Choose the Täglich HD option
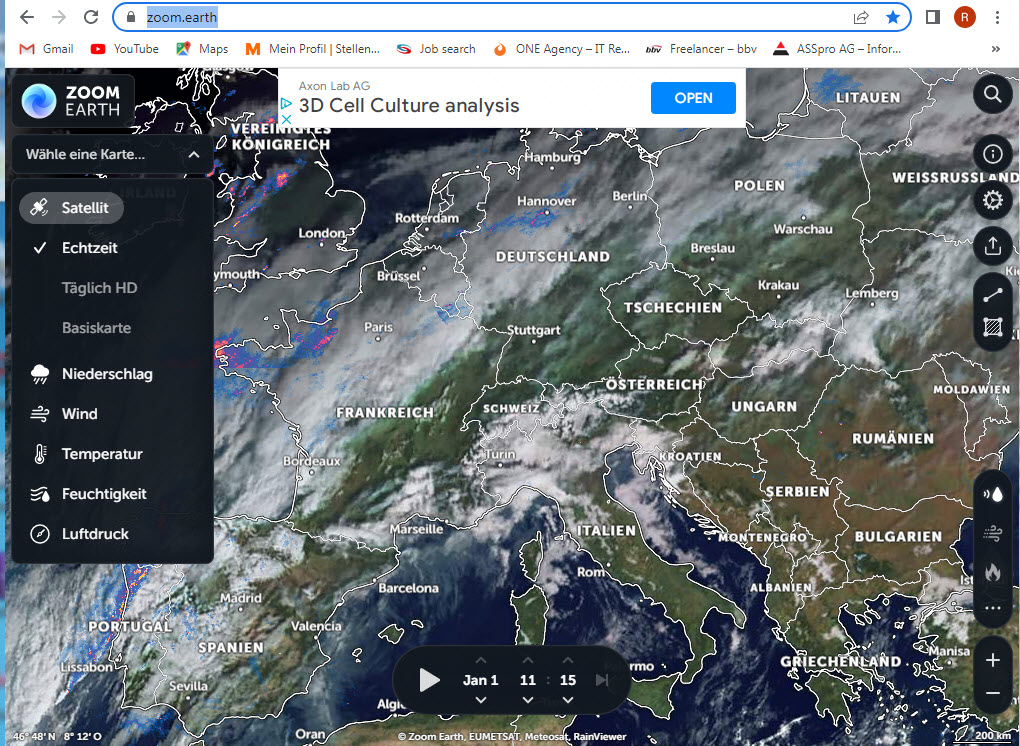The image size is (1020, 746). (100, 288)
